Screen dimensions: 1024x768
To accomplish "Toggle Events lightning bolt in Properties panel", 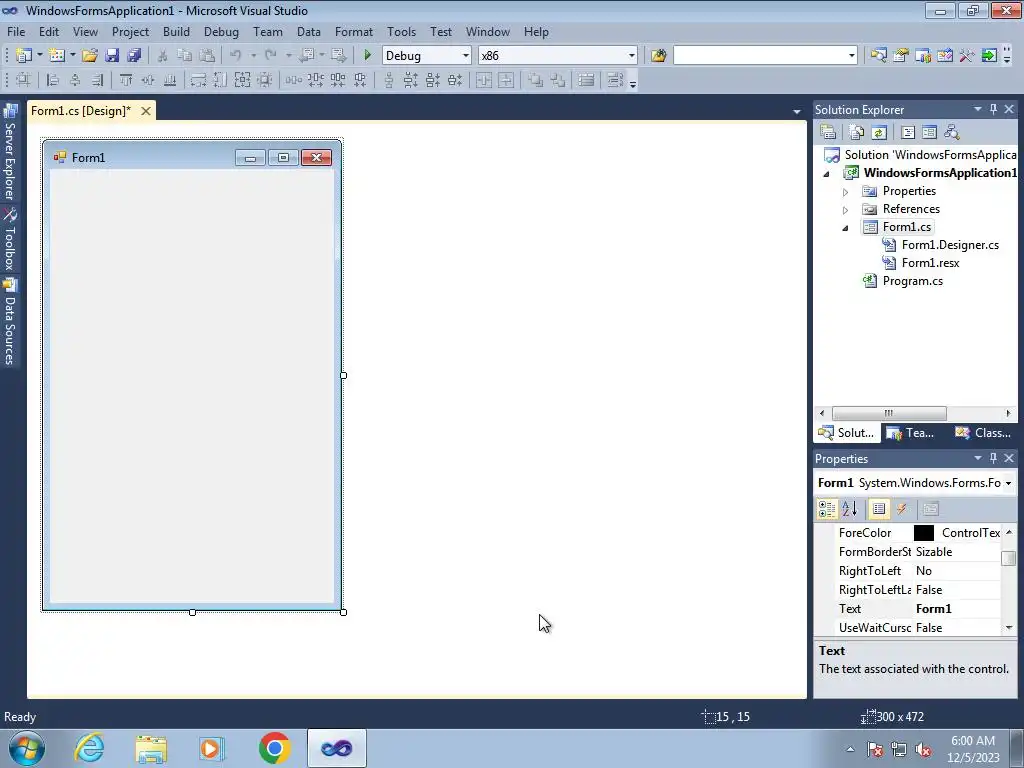I will coord(901,509).
